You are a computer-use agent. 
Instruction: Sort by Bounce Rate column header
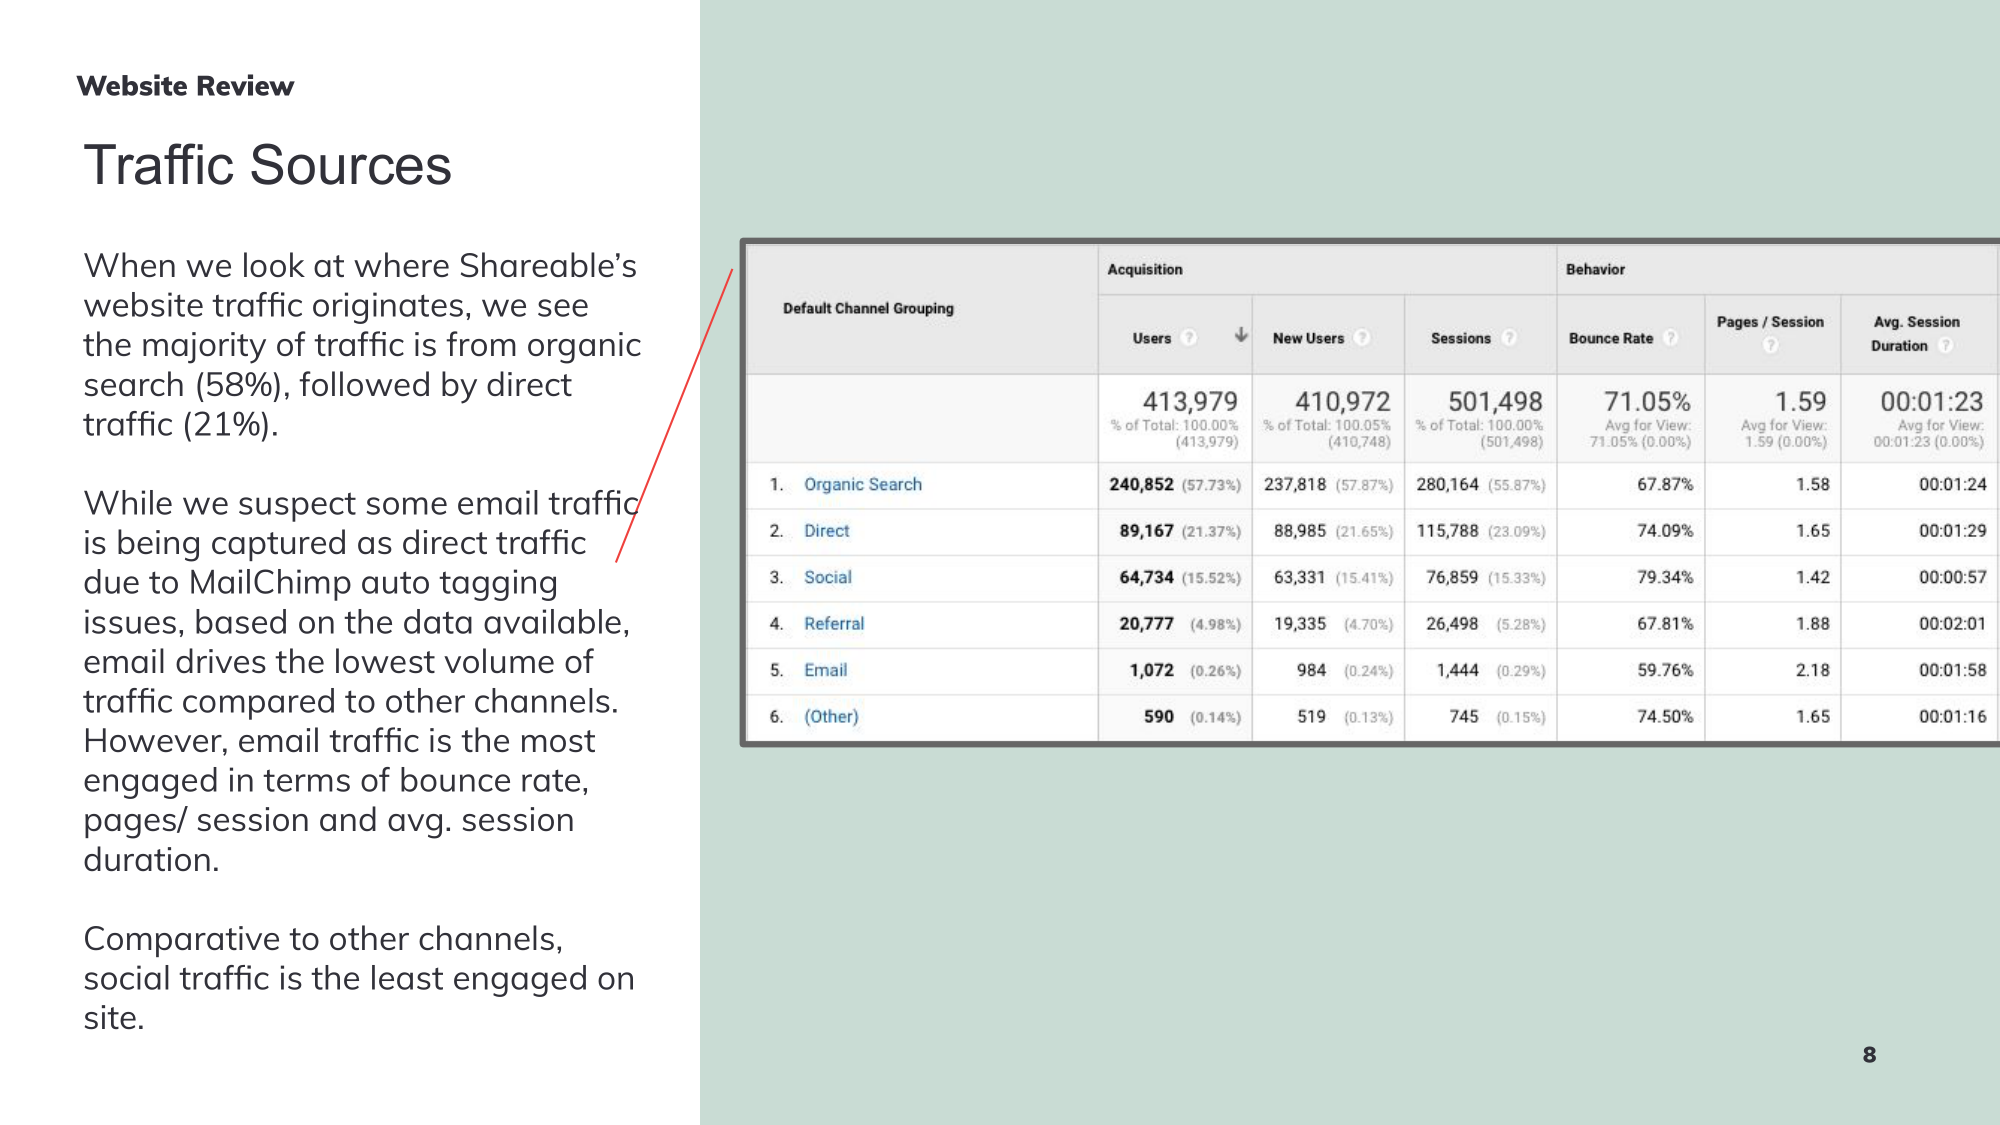pos(1610,338)
